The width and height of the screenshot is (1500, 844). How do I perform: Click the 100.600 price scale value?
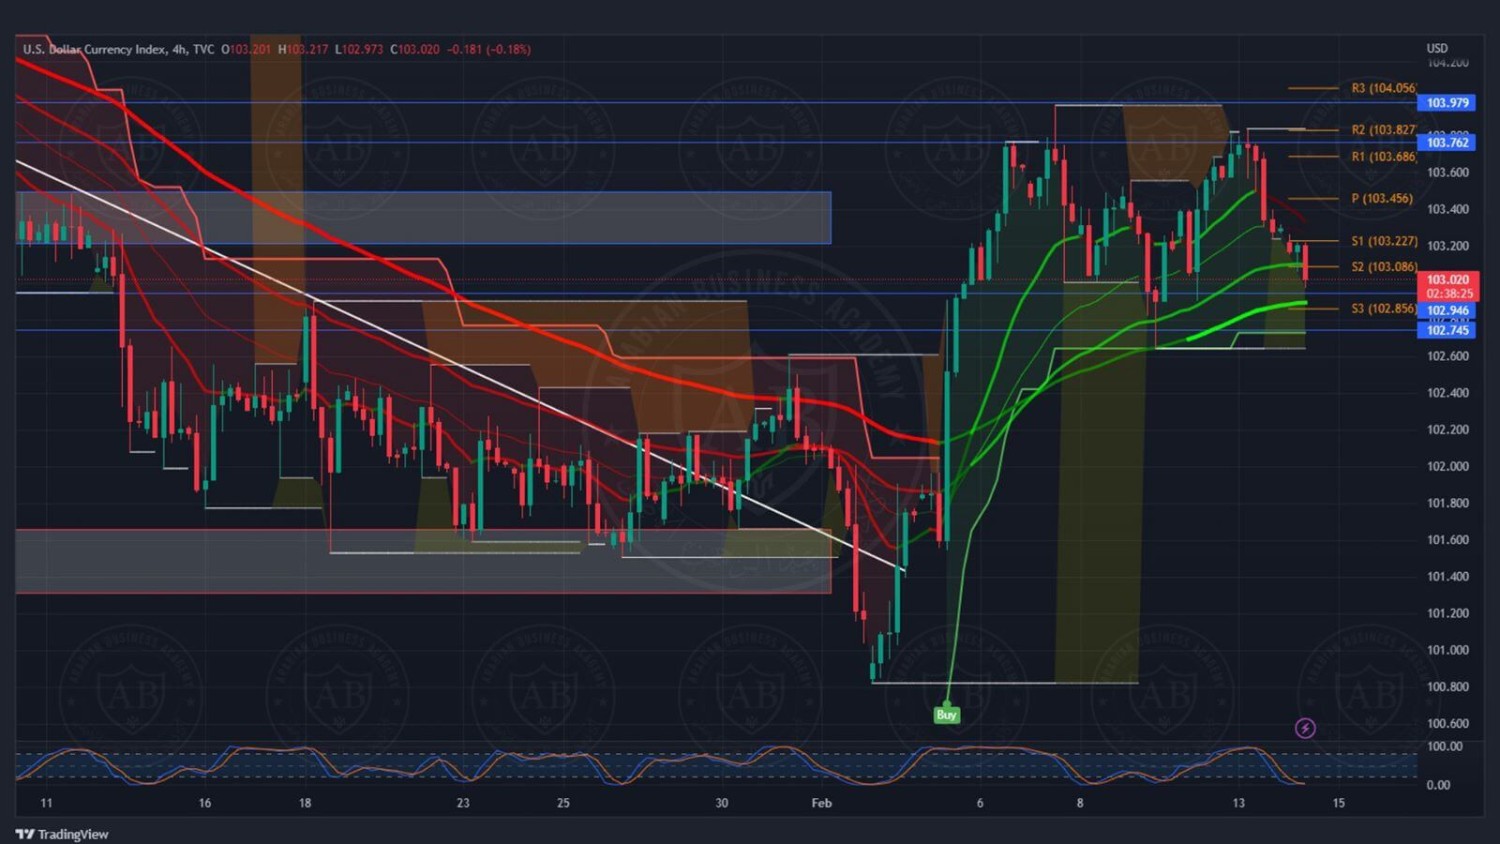1447,723
